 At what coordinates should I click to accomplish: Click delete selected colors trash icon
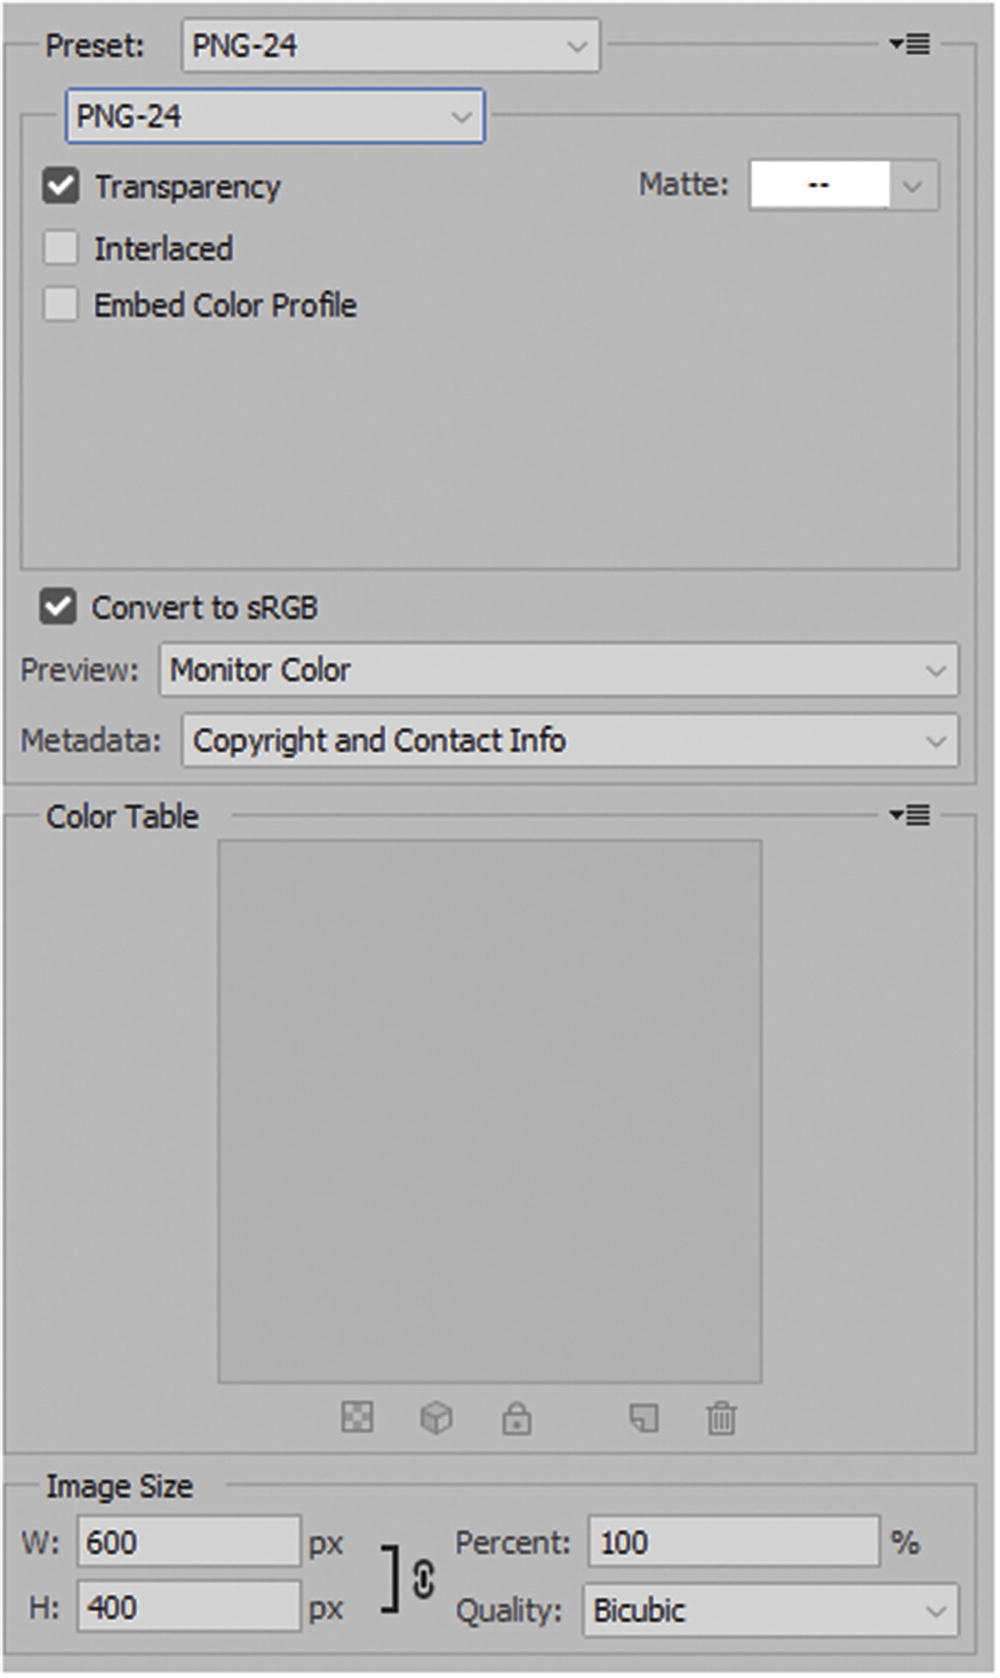(721, 1418)
